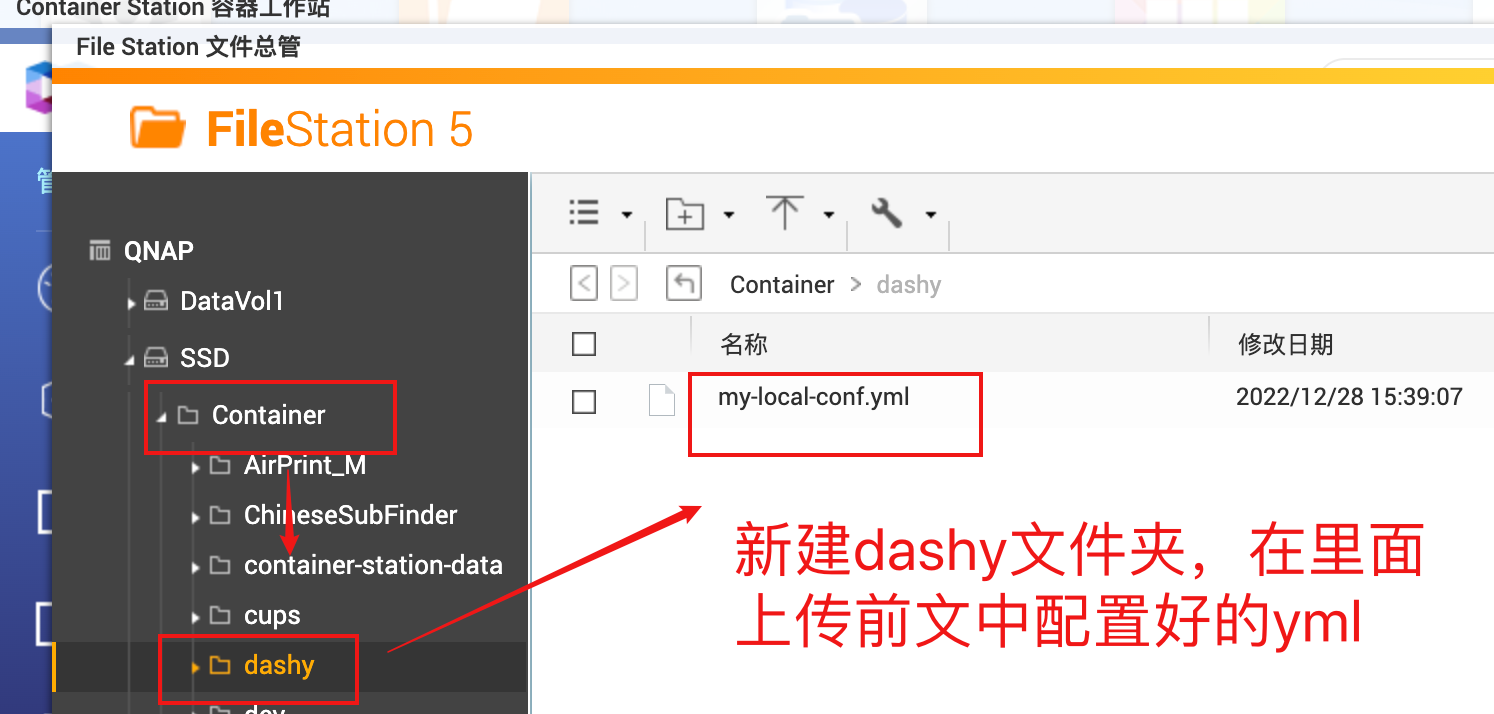Open the Container breadcrumb link
This screenshot has width=1494, height=714.
pos(782,284)
